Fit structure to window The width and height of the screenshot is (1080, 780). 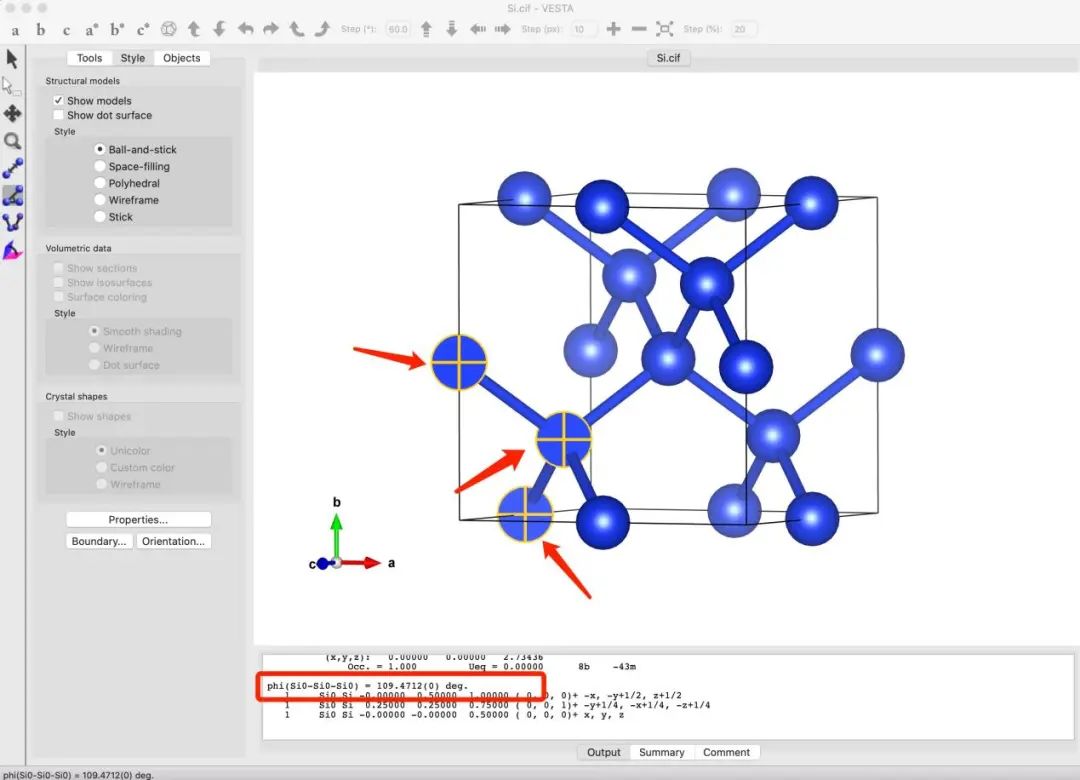click(665, 29)
